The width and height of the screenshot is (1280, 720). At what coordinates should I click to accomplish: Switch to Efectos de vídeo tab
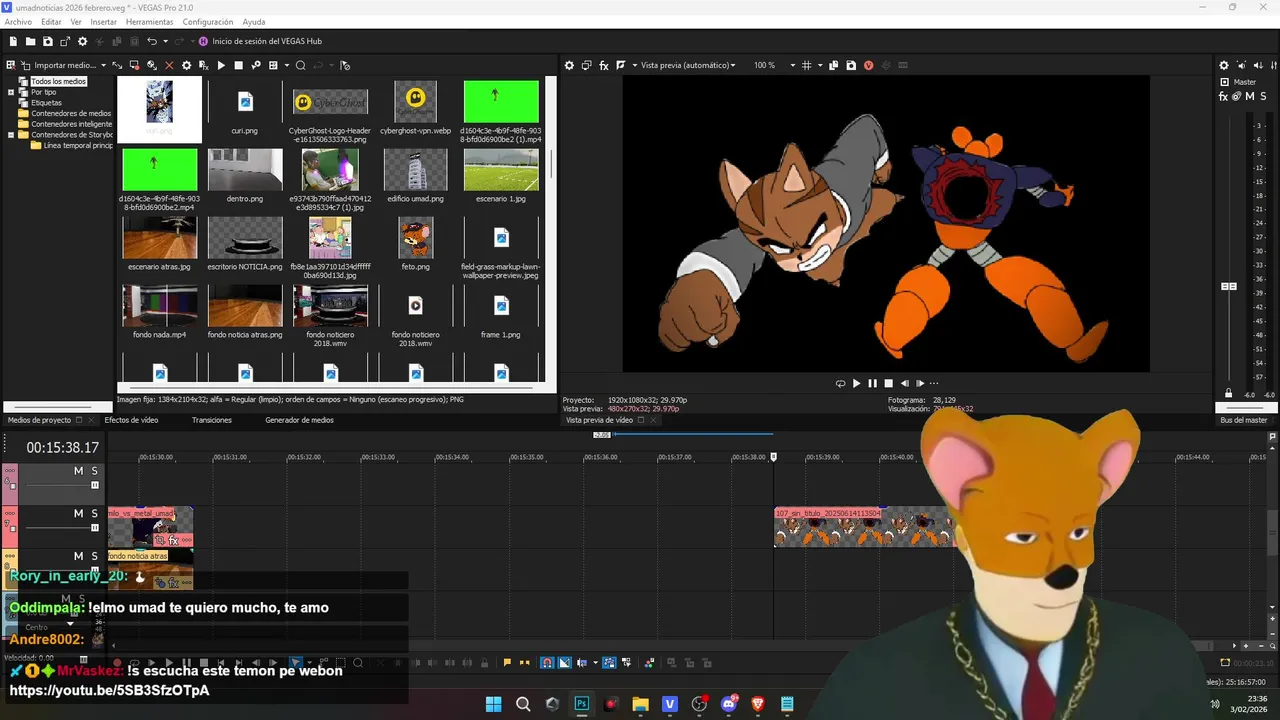(x=131, y=420)
